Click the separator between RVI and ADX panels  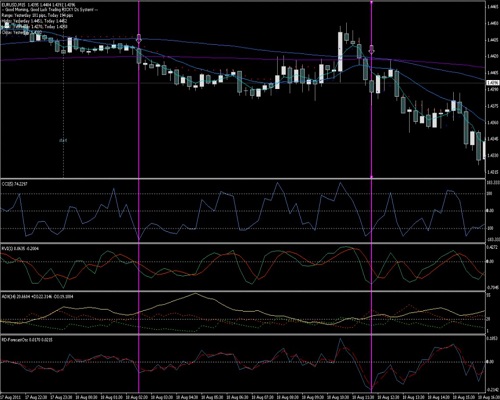pyautogui.click(x=243, y=291)
